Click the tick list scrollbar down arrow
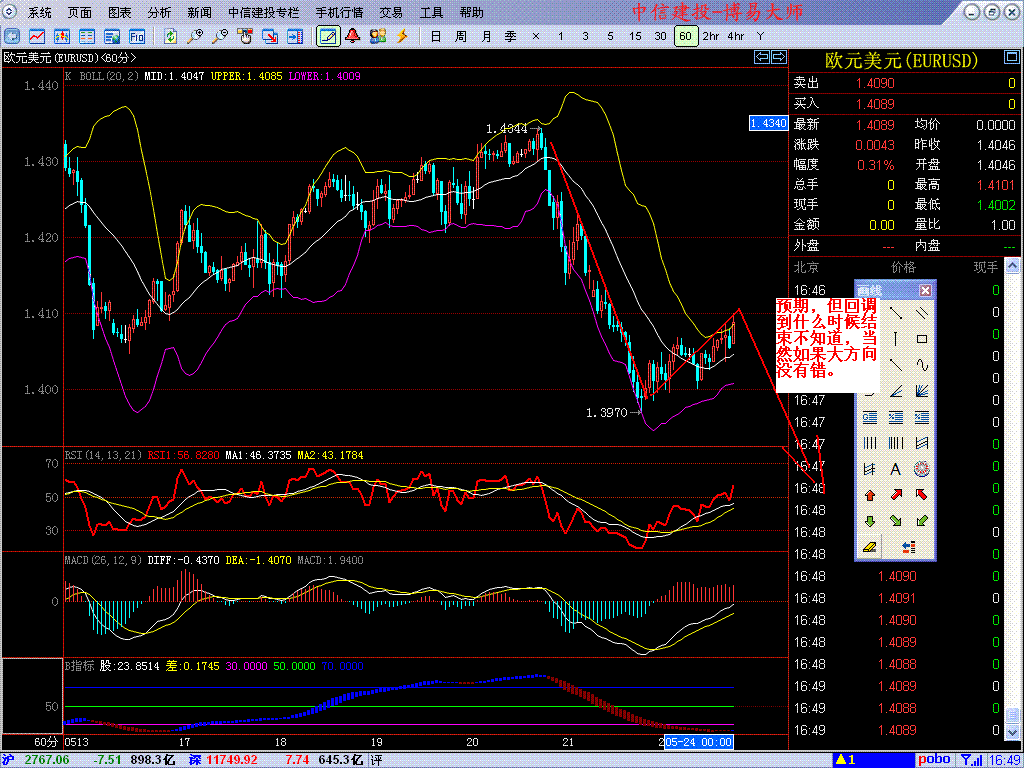1024x768 pixels. [1012, 731]
